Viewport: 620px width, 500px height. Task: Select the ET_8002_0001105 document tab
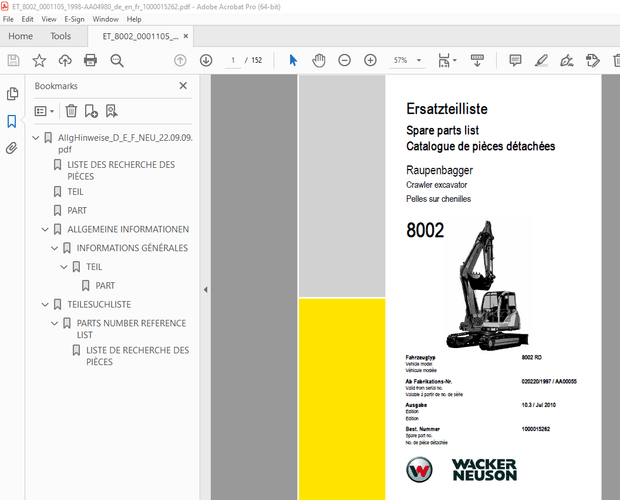point(140,36)
